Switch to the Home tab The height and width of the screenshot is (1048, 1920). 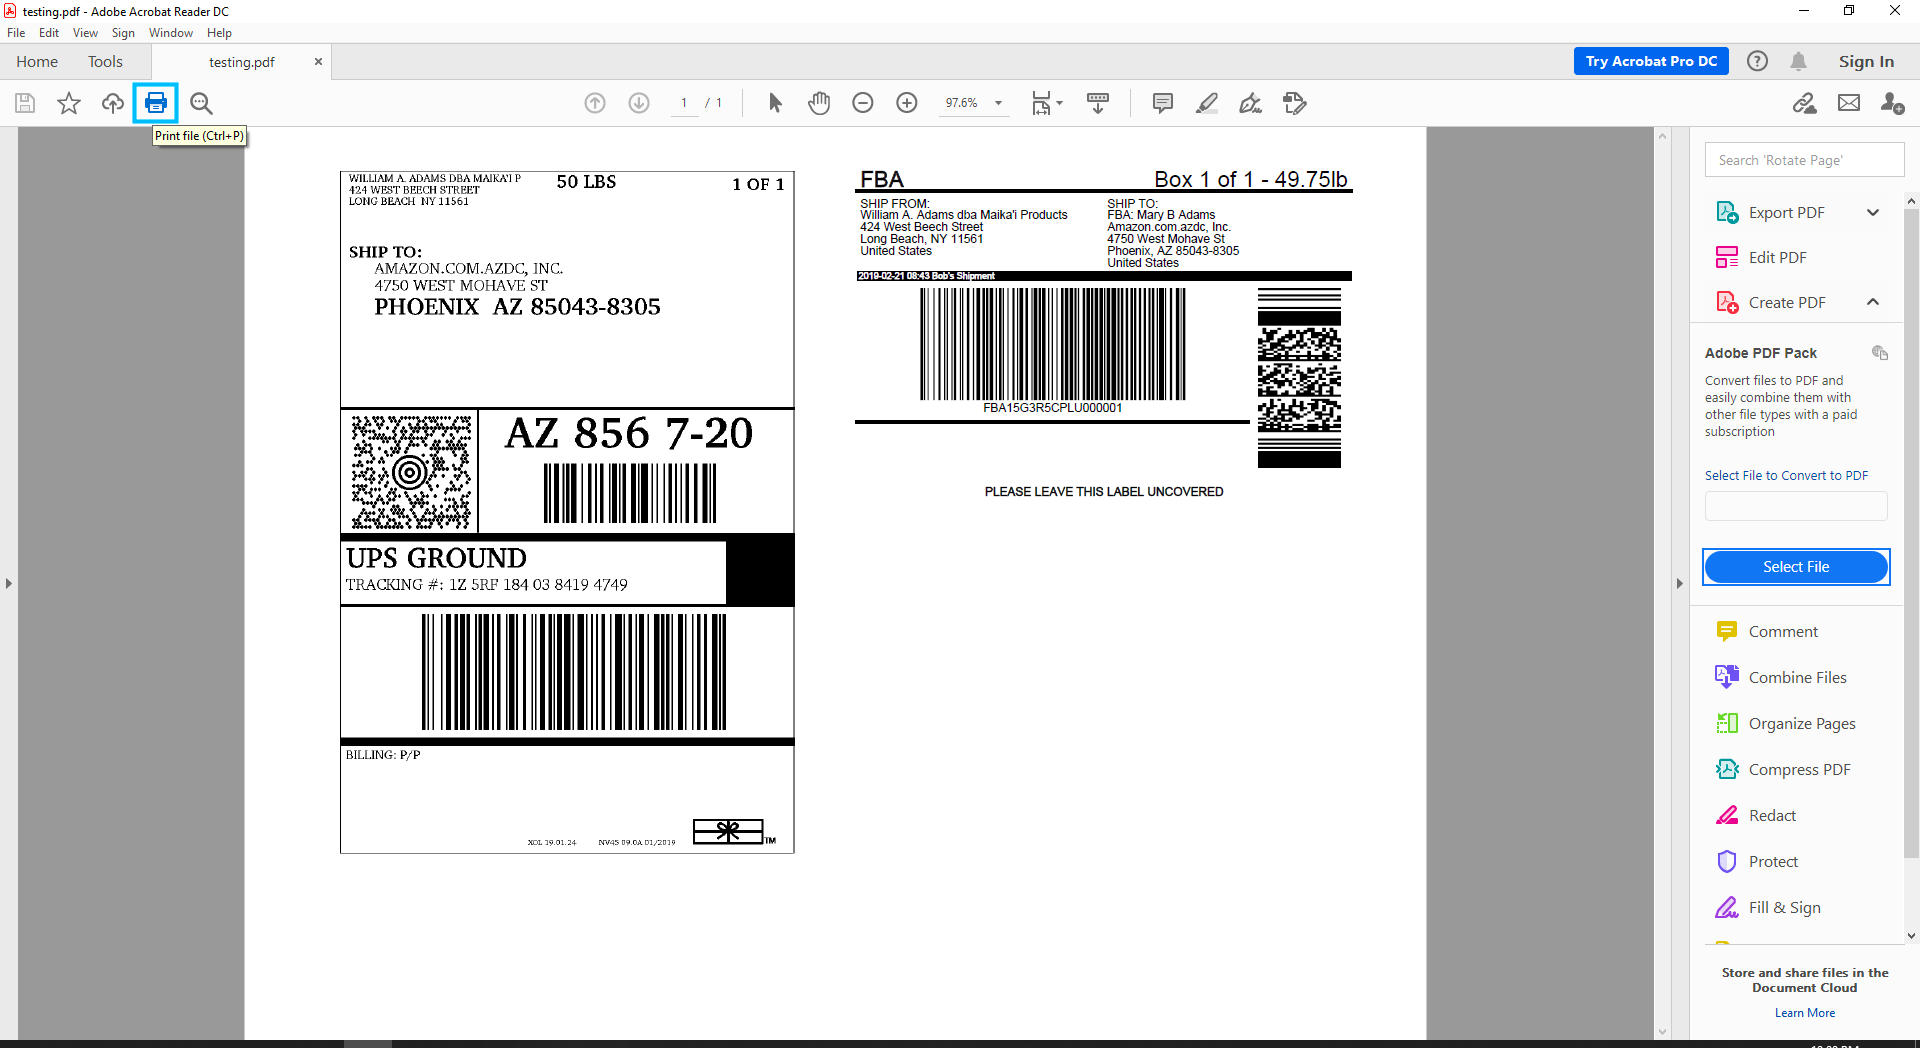click(x=37, y=61)
